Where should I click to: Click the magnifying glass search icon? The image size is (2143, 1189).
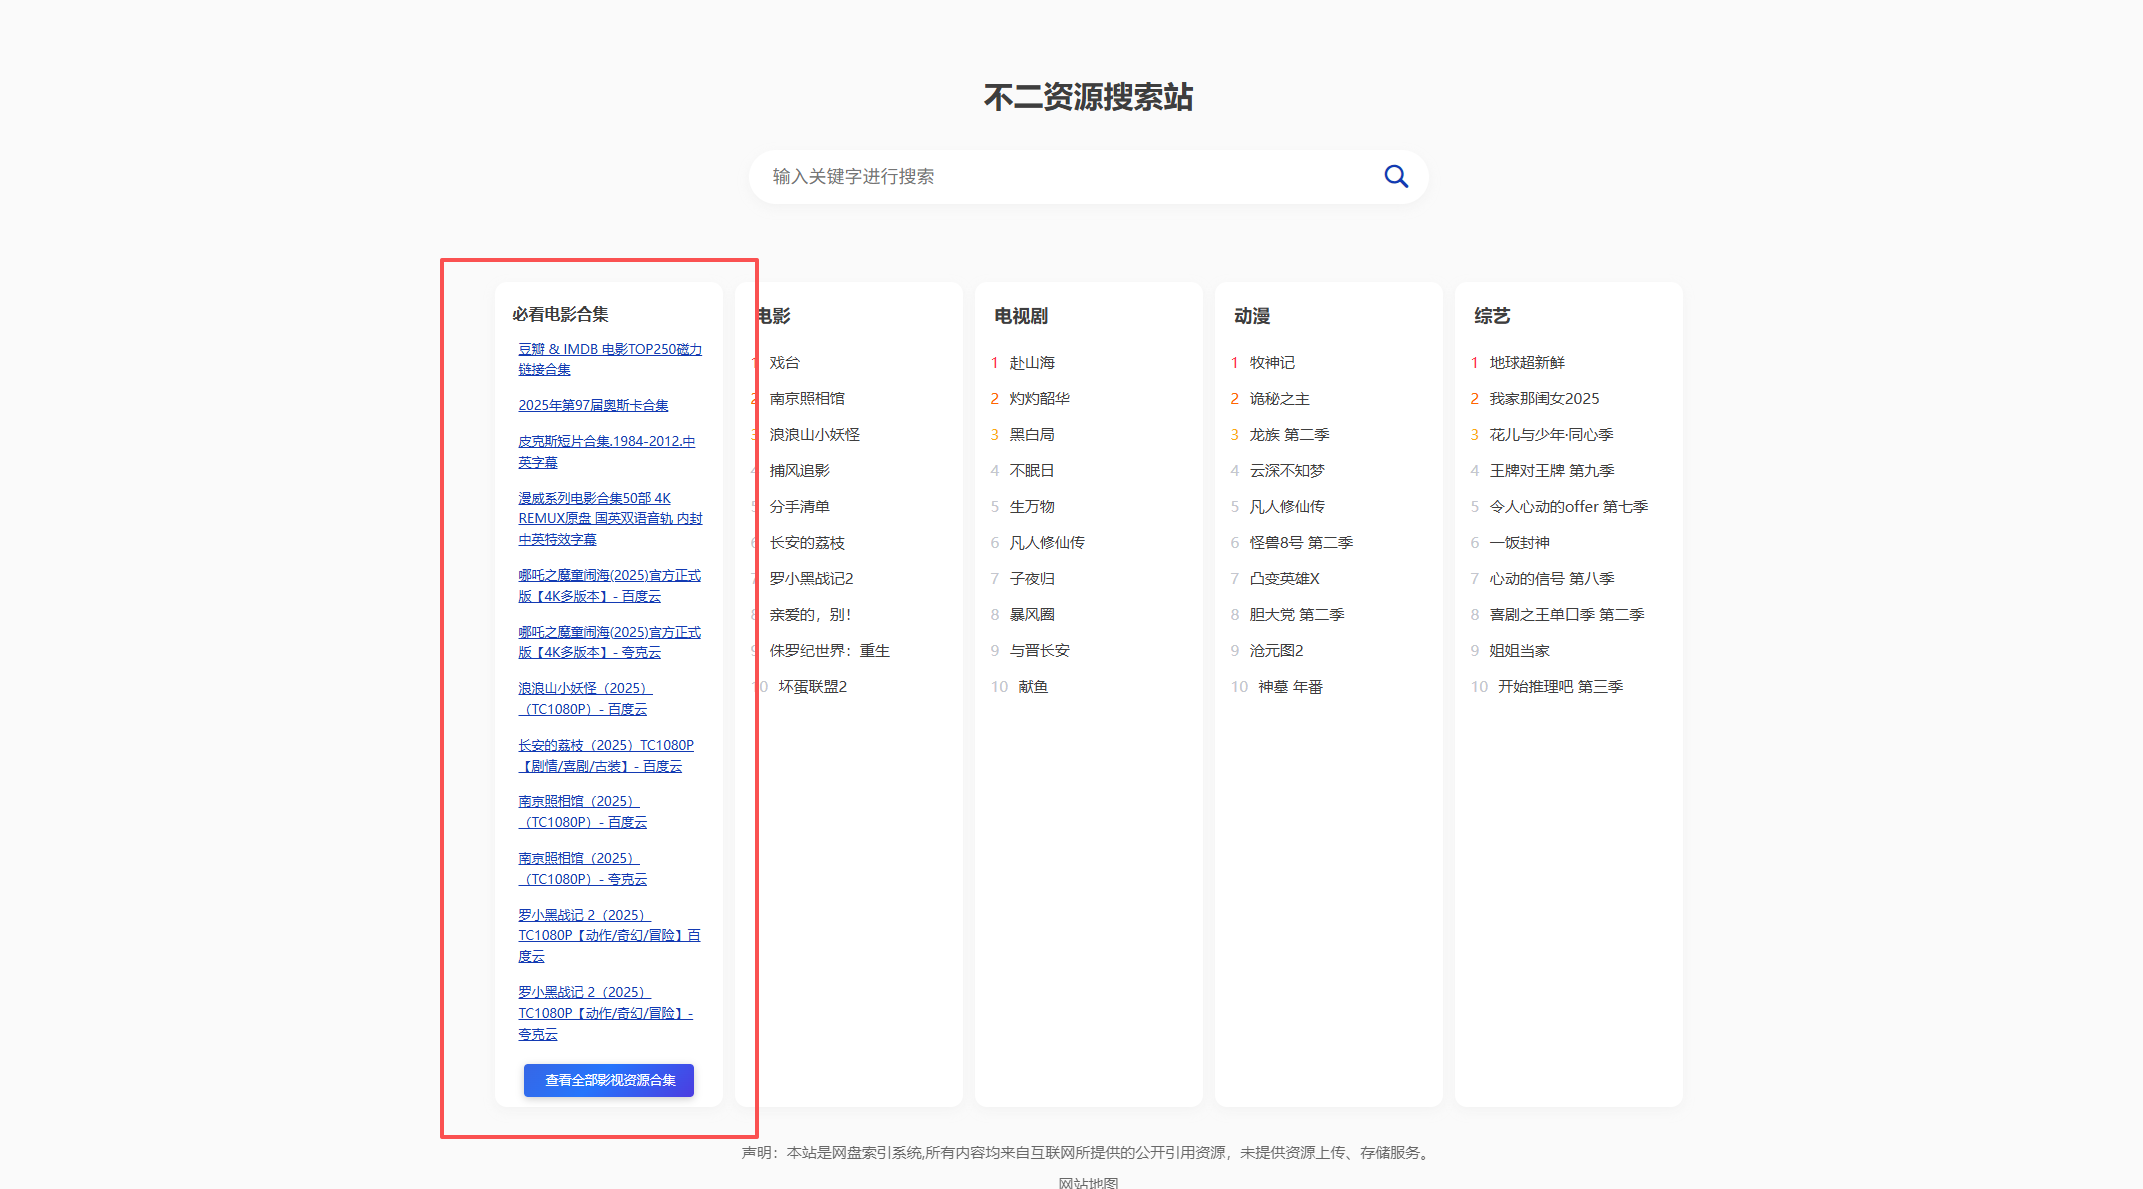point(1395,177)
